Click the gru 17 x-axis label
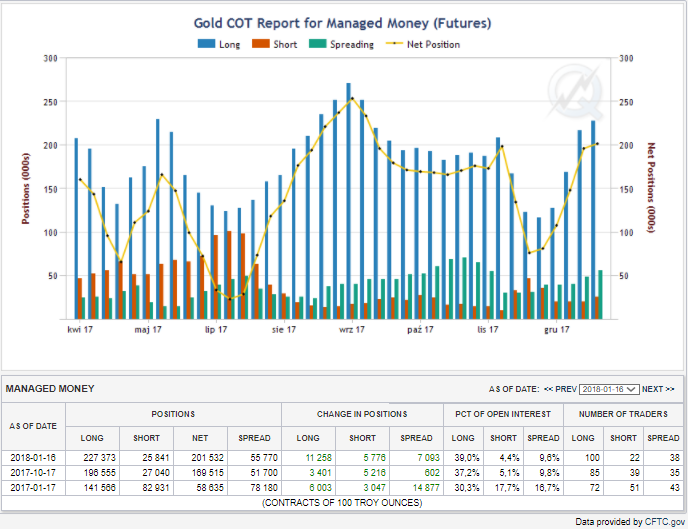The height and width of the screenshot is (529, 688). pyautogui.click(x=557, y=329)
